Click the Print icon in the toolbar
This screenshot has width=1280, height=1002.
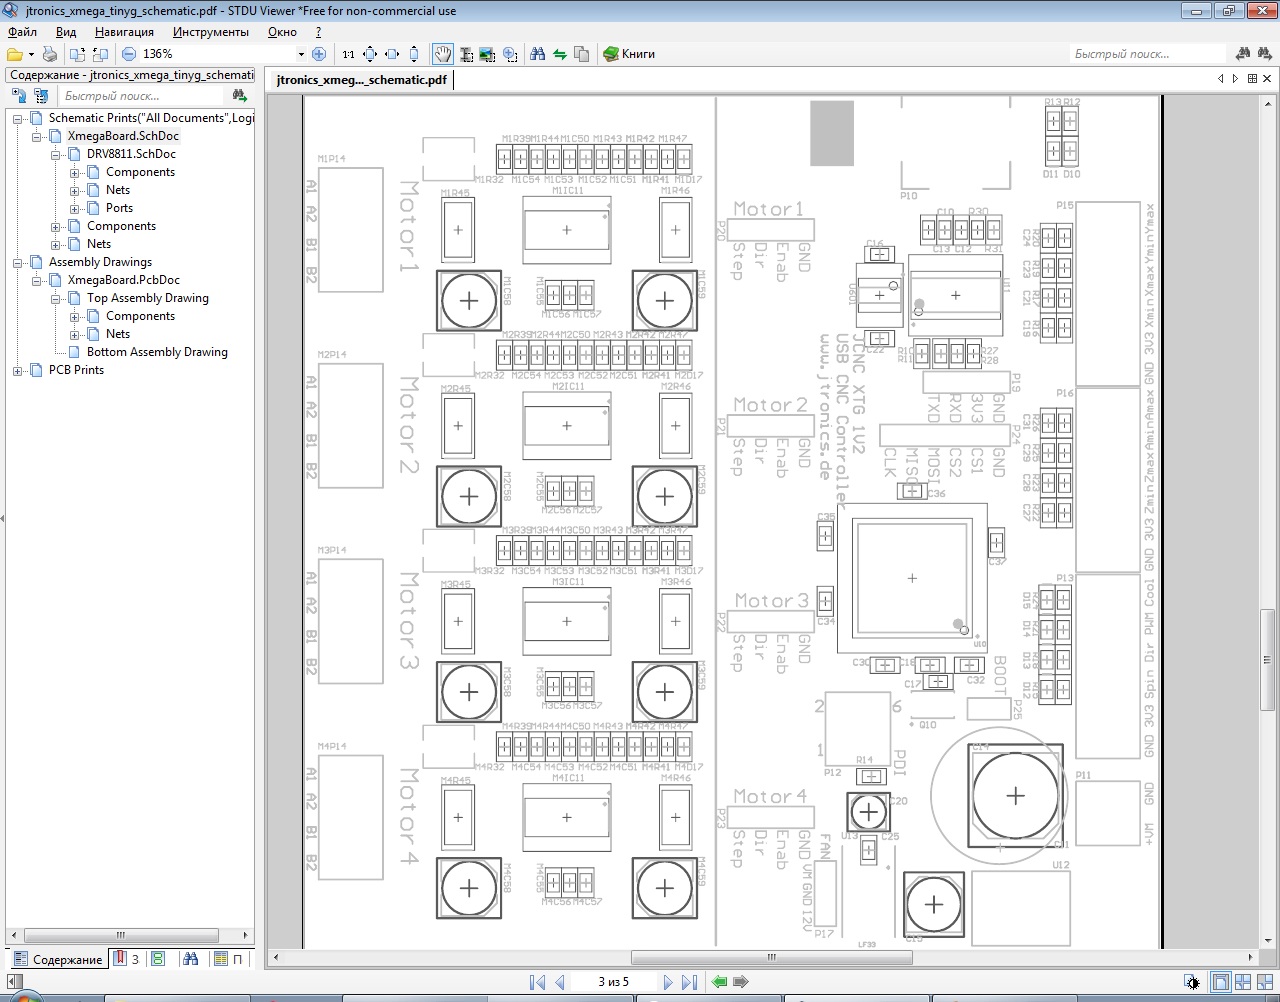click(x=50, y=54)
